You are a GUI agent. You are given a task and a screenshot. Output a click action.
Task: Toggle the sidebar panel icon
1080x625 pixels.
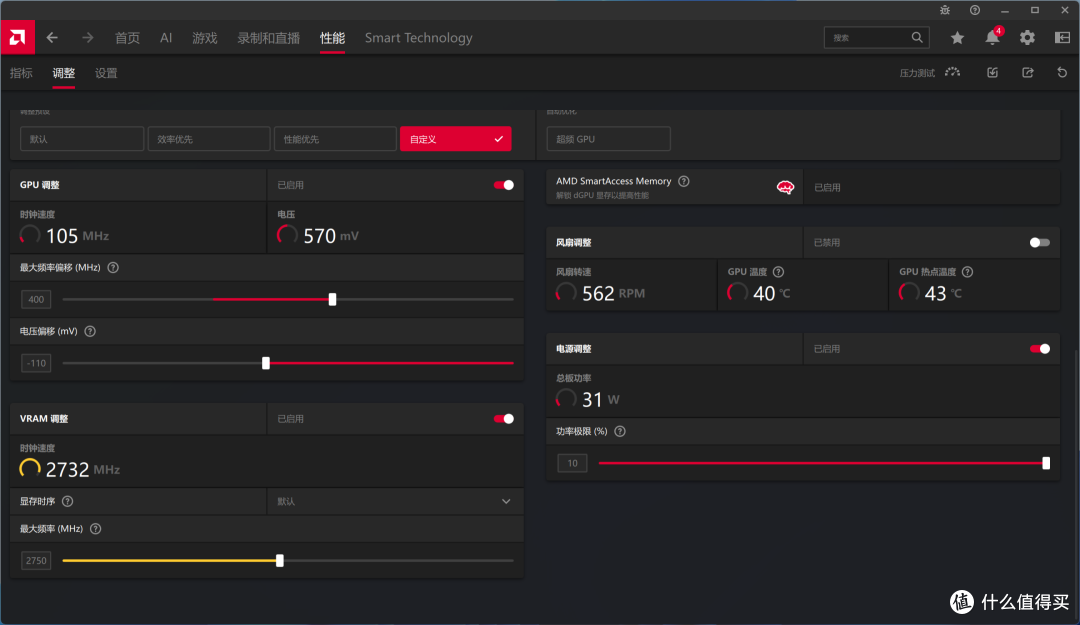(x=1062, y=38)
